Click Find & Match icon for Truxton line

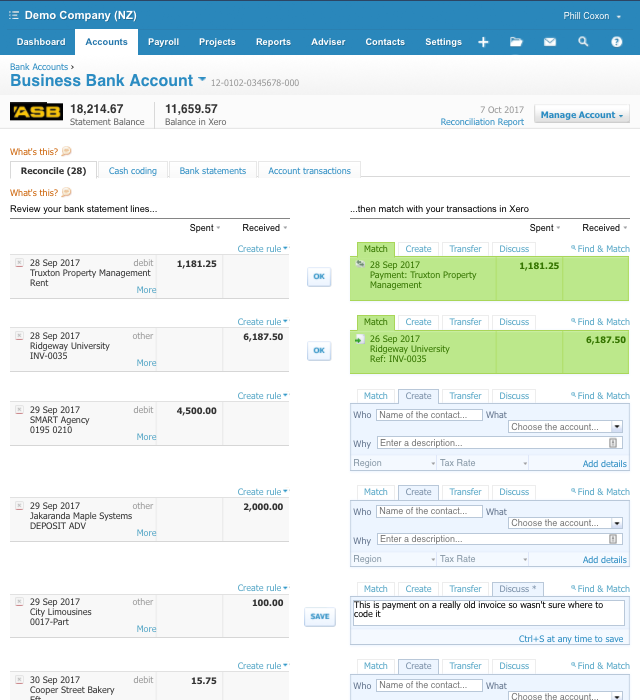(x=573, y=248)
